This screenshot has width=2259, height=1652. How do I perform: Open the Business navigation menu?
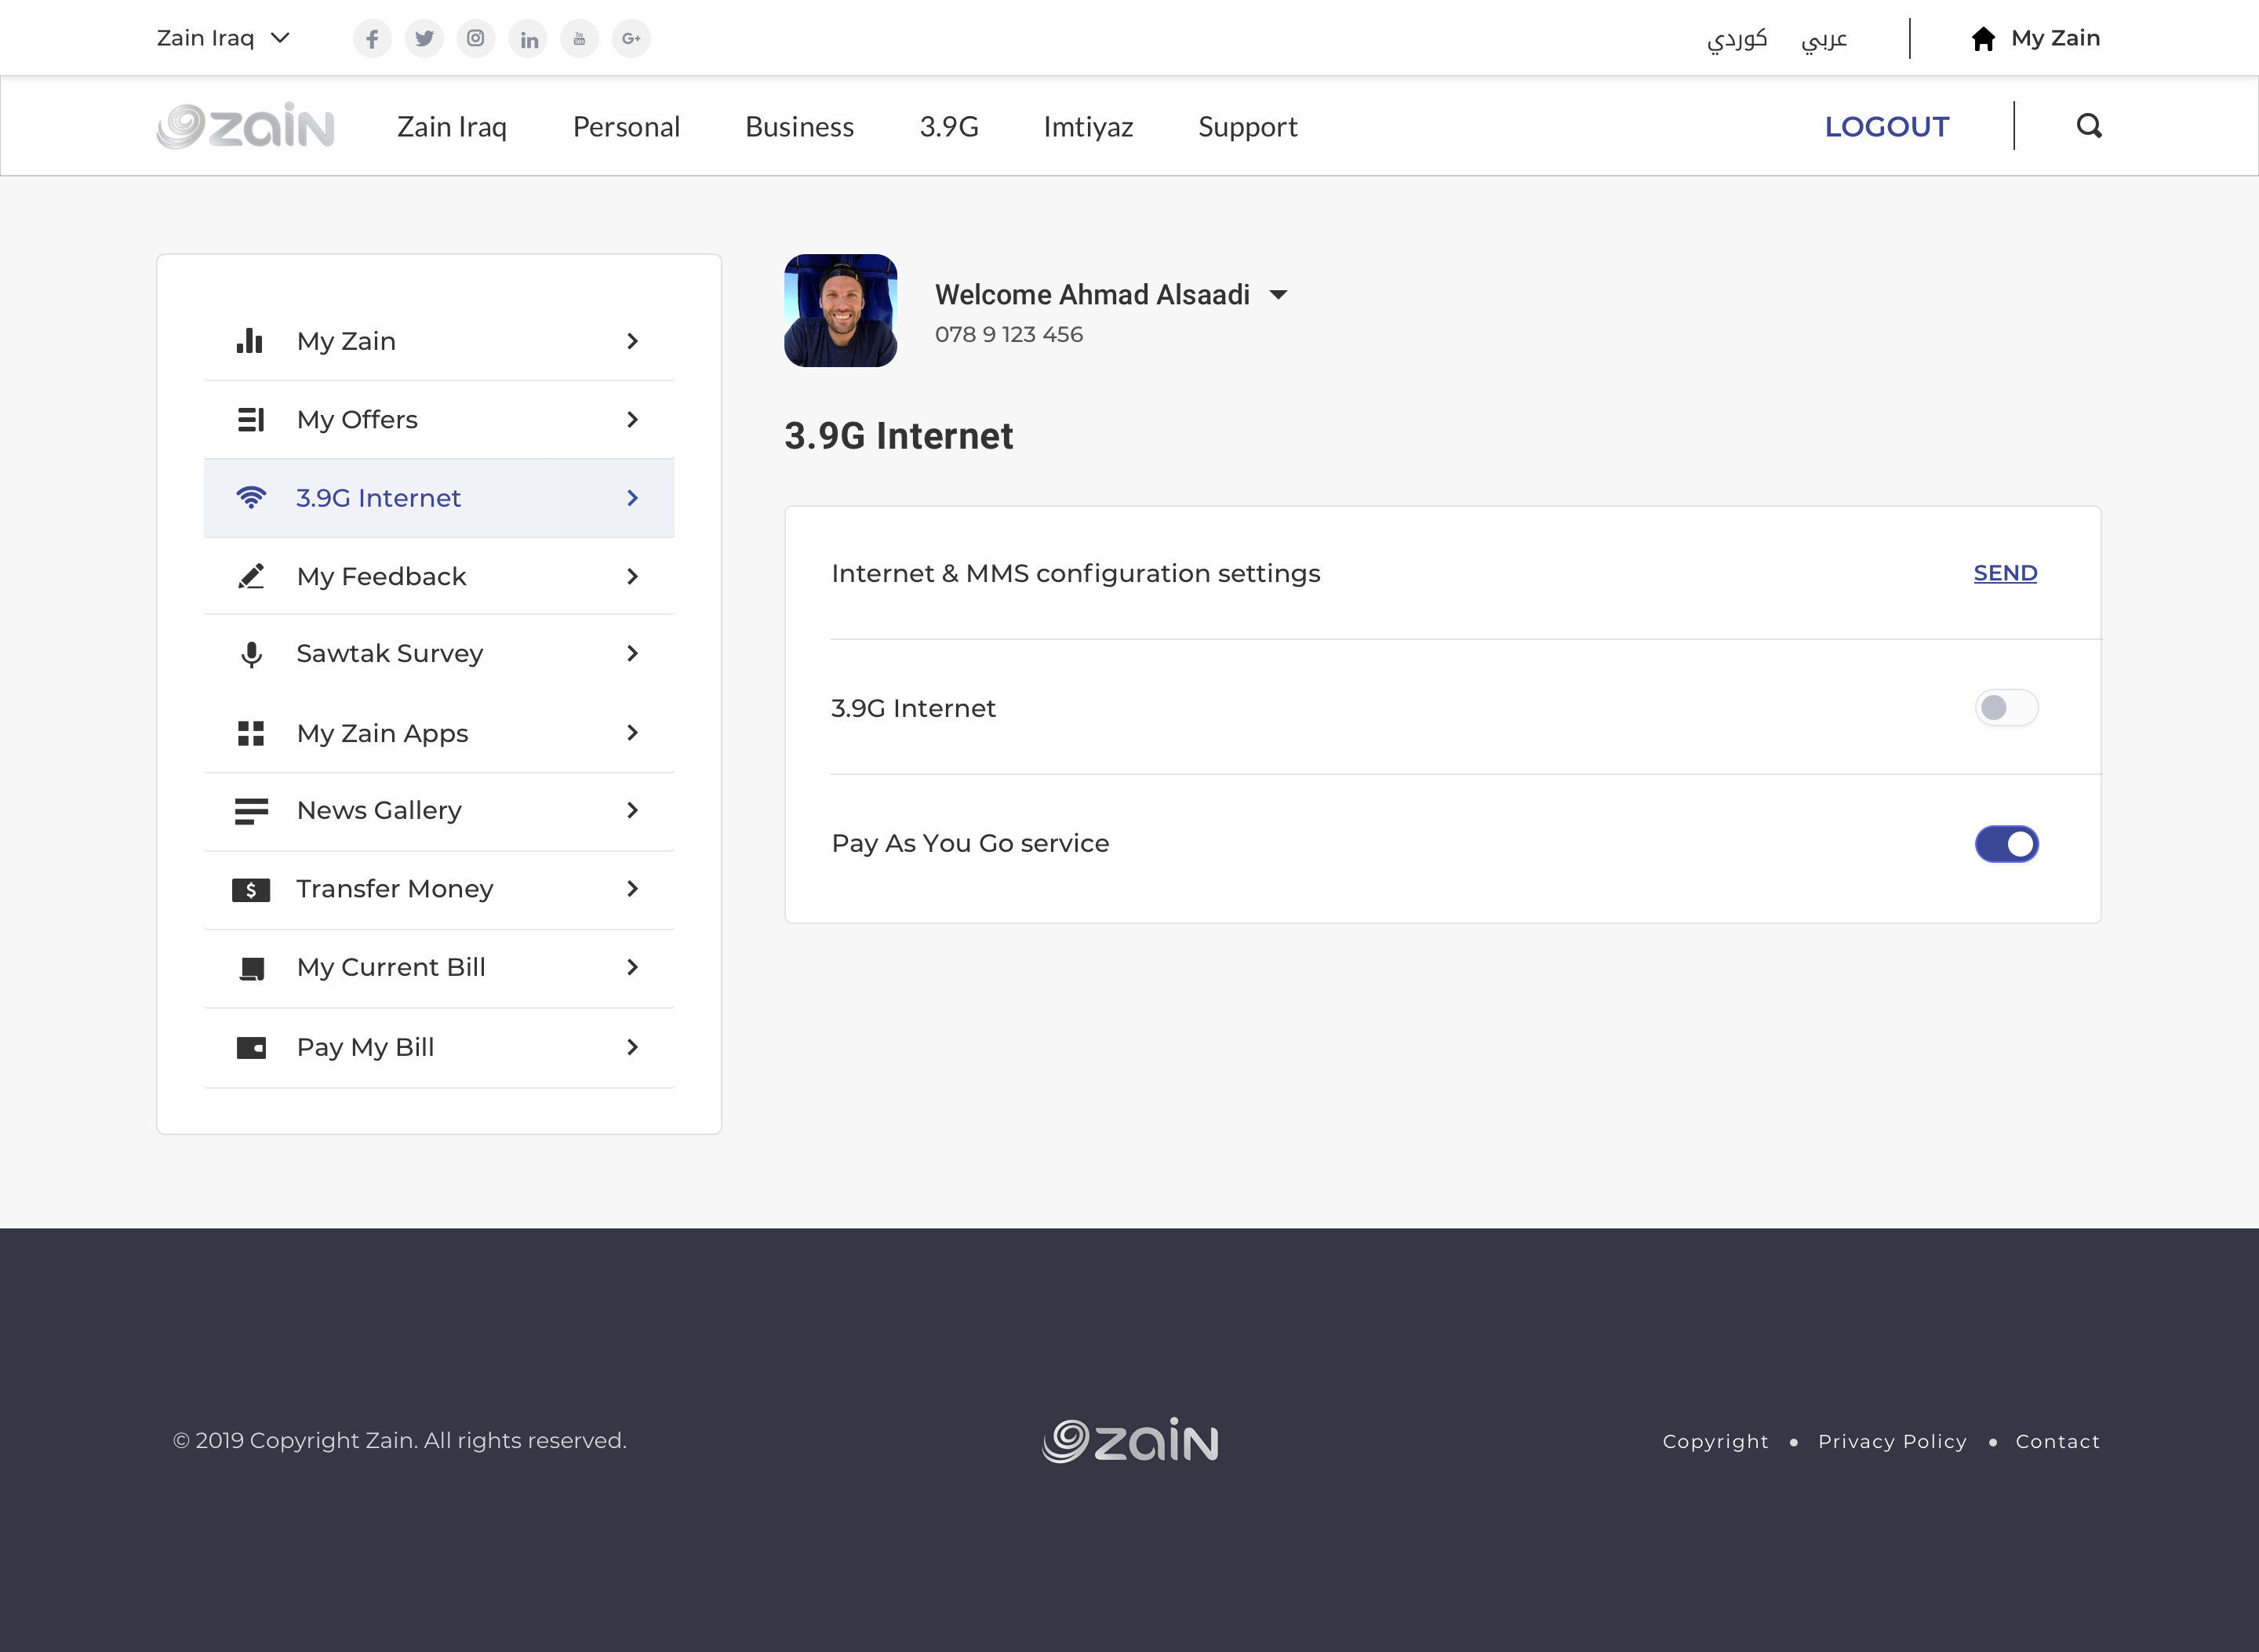tap(800, 127)
